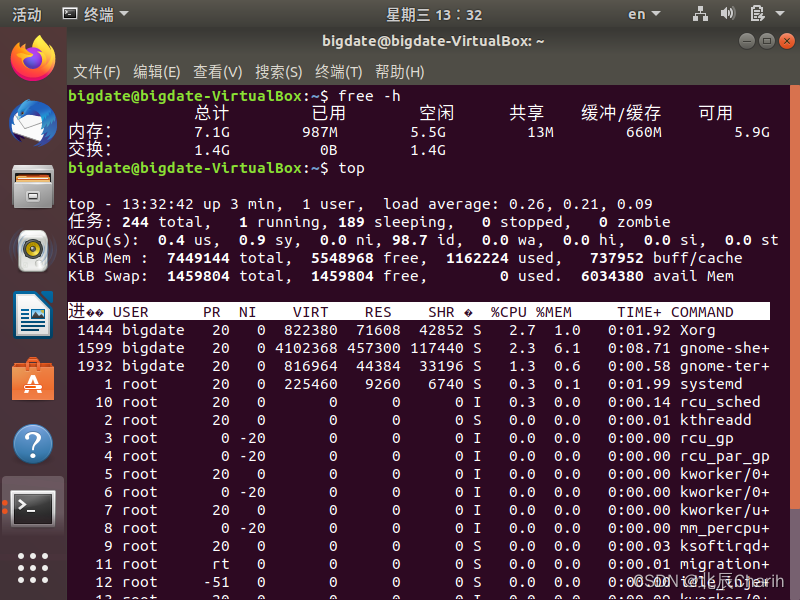Open the Help question mark icon
Image resolution: width=800 pixels, height=600 pixels.
33,443
